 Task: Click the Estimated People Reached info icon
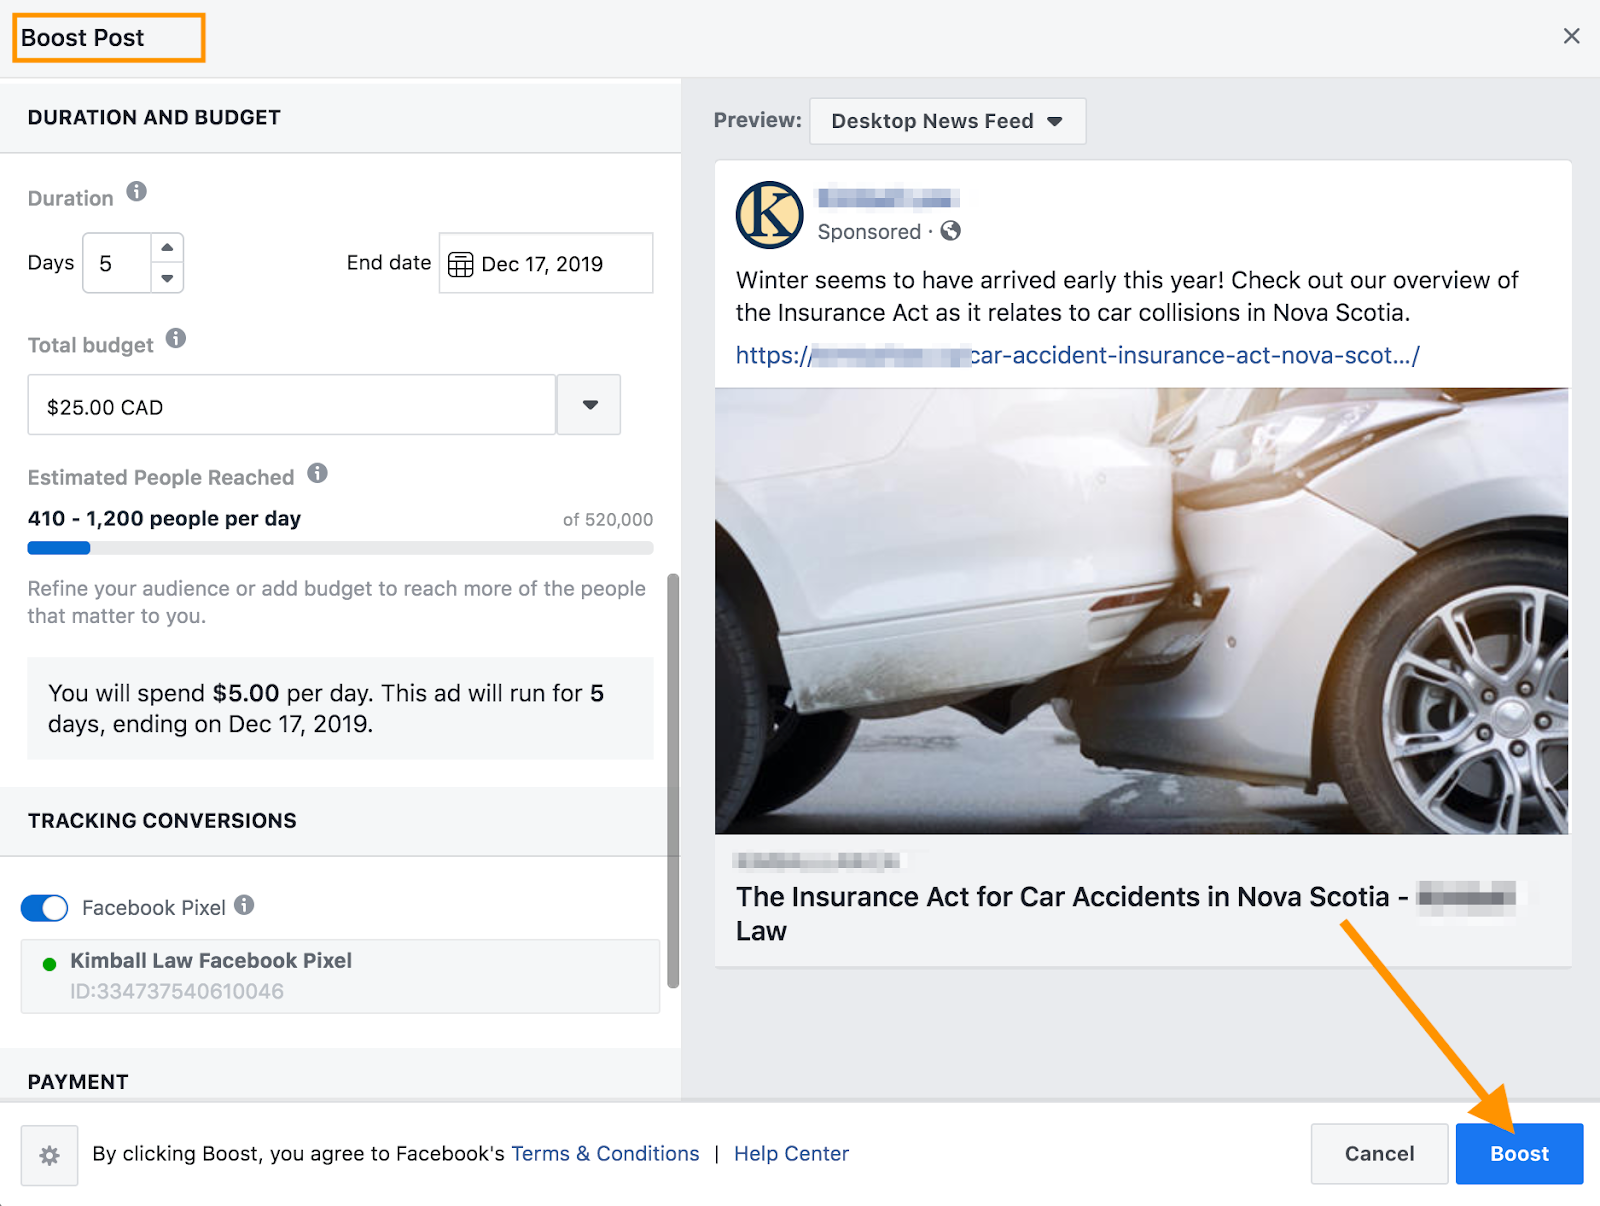[317, 473]
